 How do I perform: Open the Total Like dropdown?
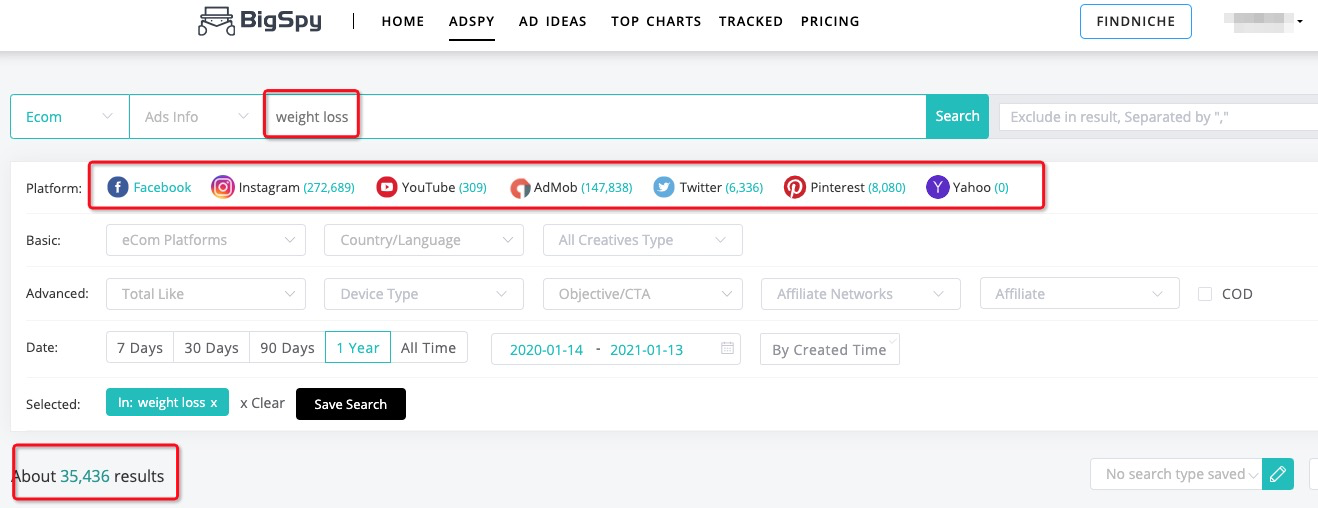(x=206, y=294)
